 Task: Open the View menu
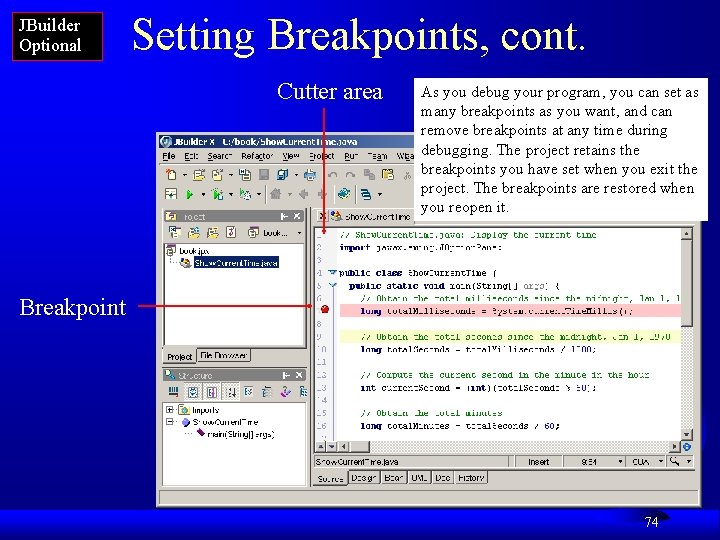coord(291,156)
